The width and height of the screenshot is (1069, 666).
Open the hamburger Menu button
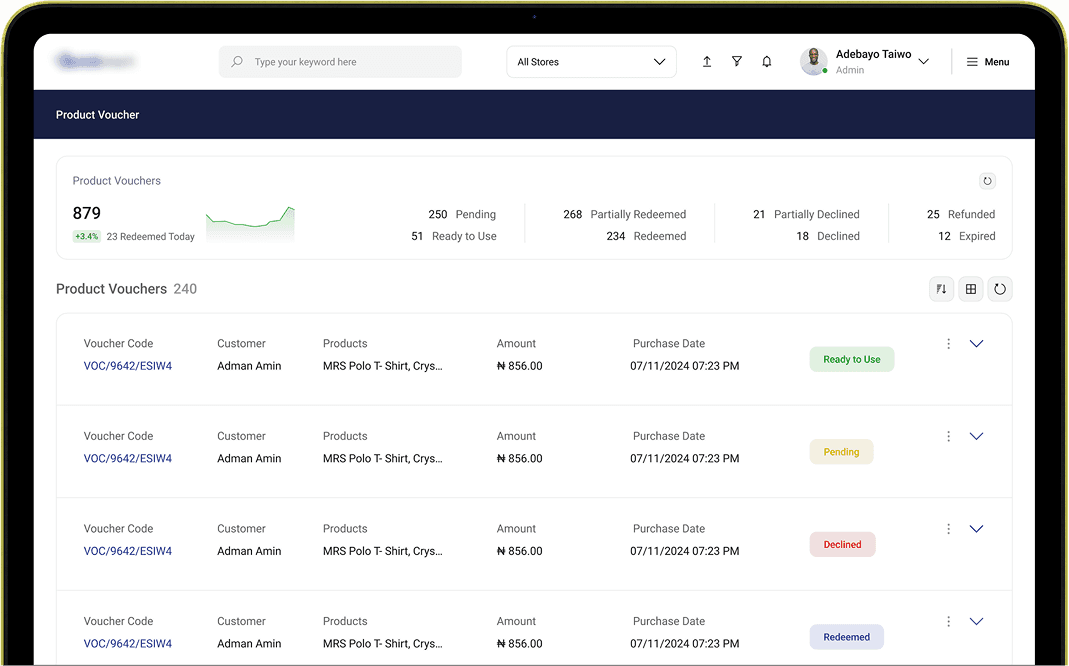(x=988, y=61)
